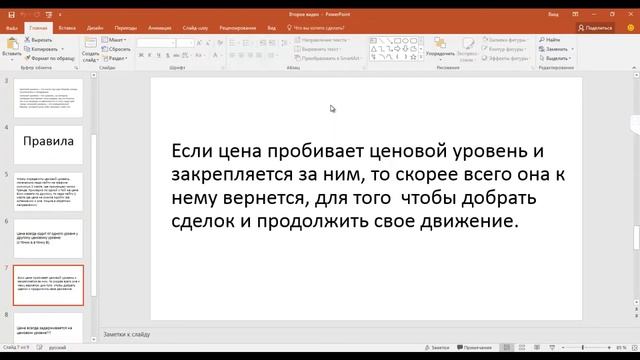The width and height of the screenshot is (640, 360).
Task: Toggle Underline (Ч) formatting
Action: coord(159,55)
